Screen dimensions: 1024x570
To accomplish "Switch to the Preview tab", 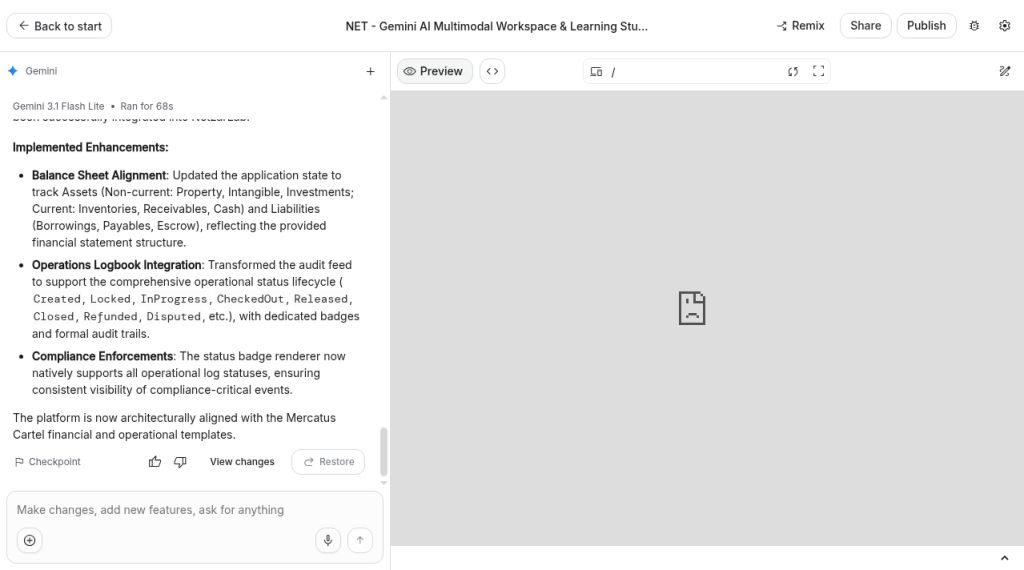I will point(434,71).
